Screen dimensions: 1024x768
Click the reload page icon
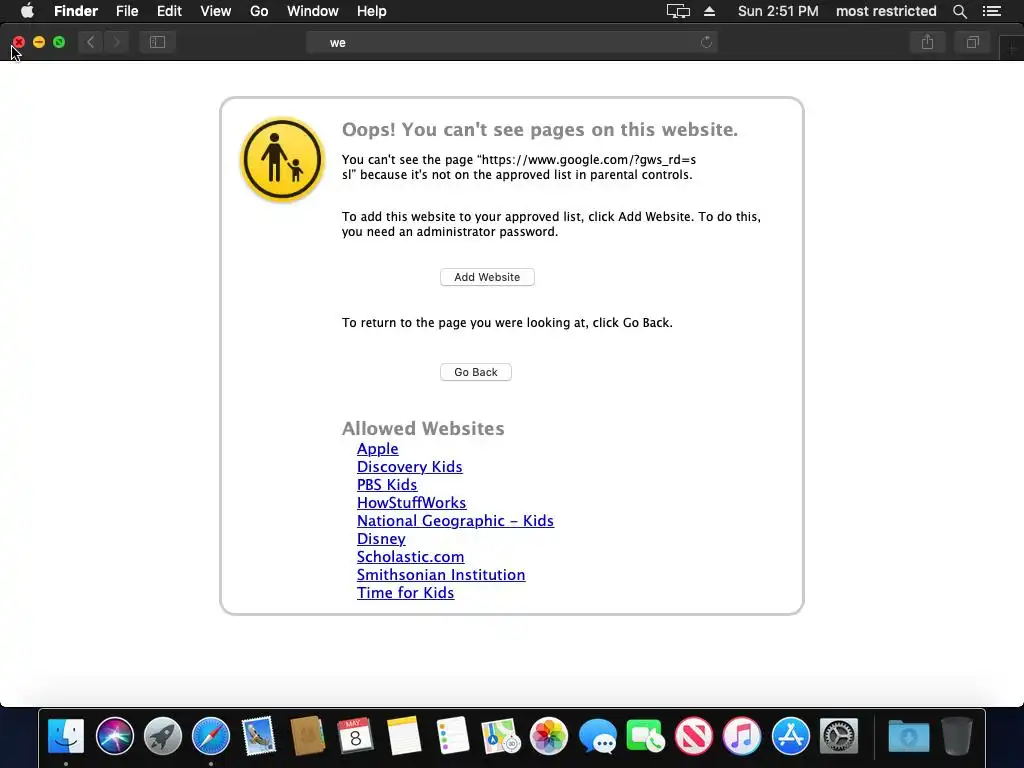[706, 42]
